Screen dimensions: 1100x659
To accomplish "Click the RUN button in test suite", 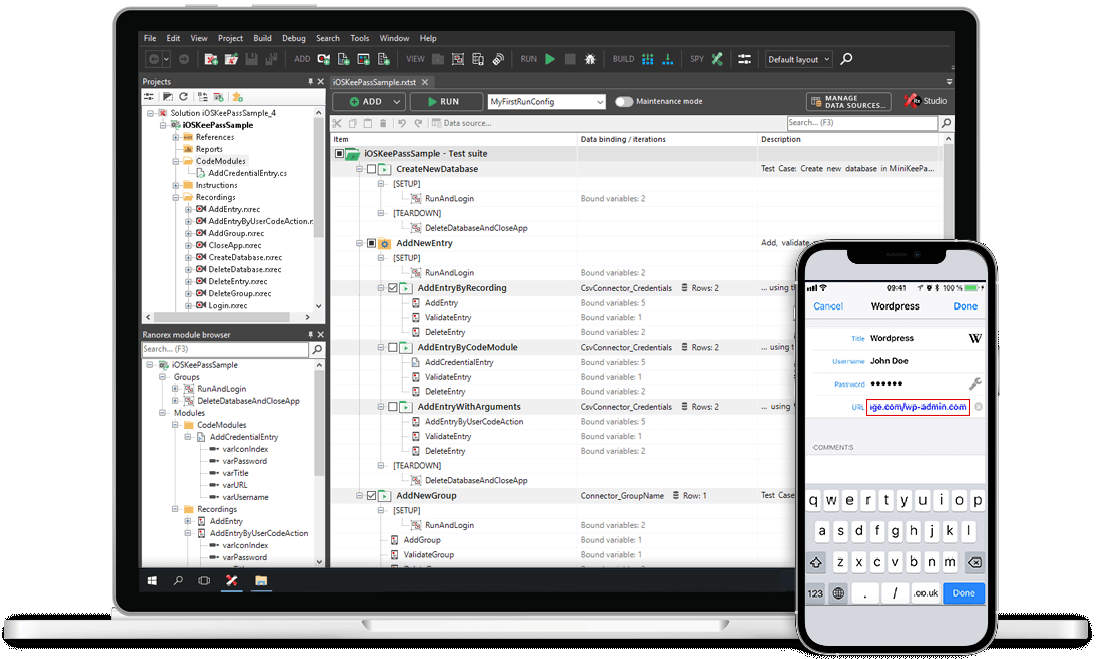I will pos(446,102).
